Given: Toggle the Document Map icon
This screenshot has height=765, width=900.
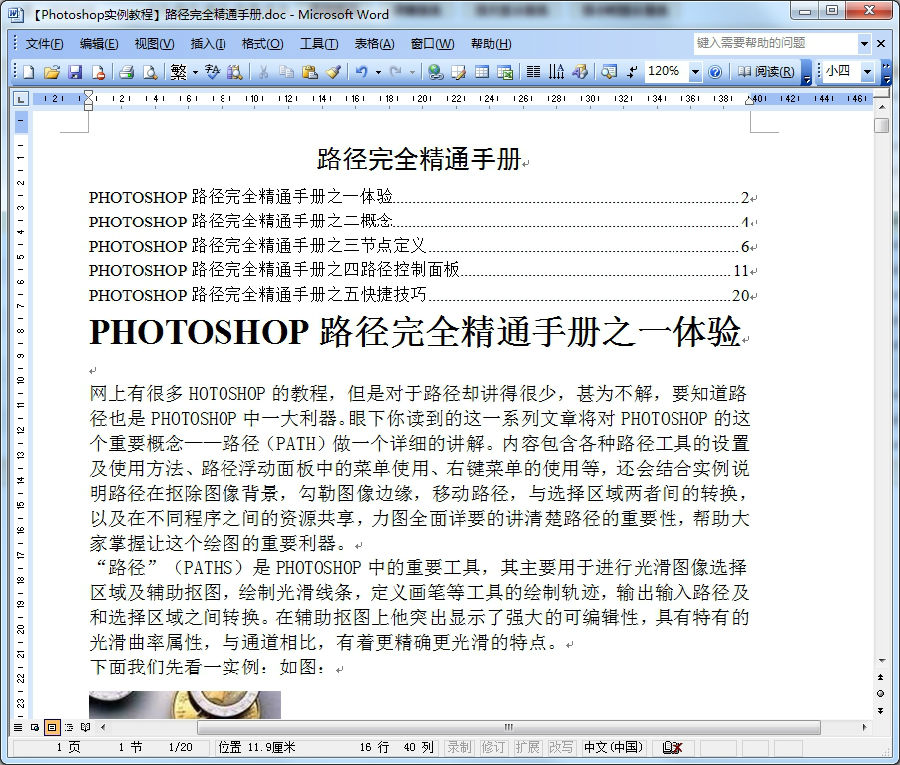Looking at the screenshot, I should coord(608,72).
